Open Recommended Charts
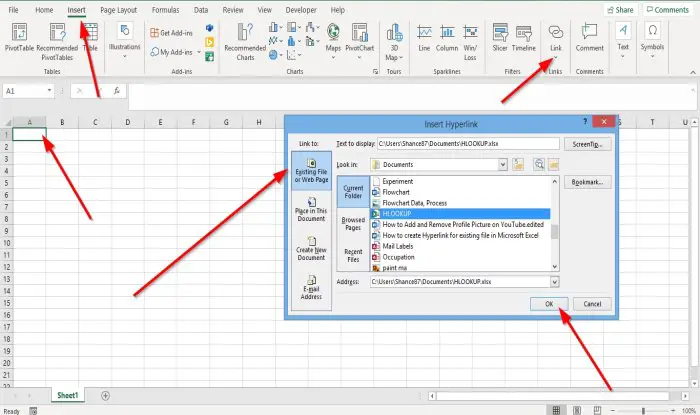The image size is (700, 415). coord(245,42)
